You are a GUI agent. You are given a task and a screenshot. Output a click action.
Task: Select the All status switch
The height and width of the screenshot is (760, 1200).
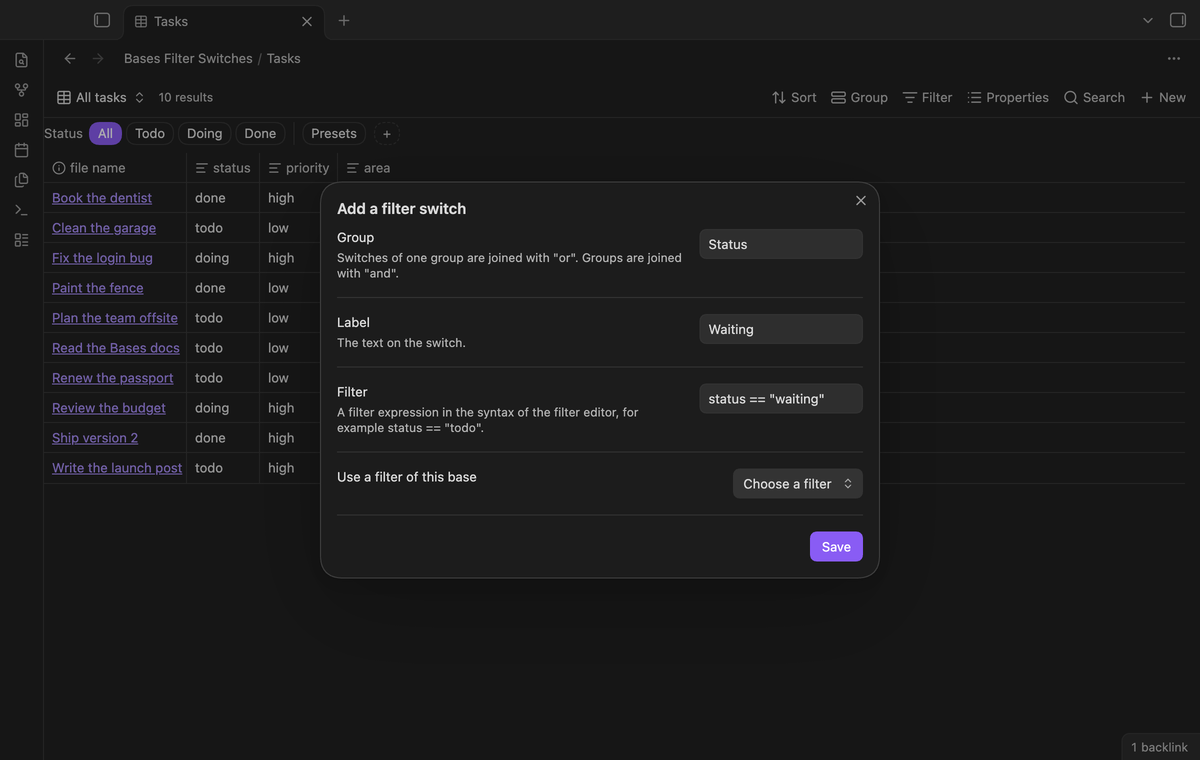105,133
